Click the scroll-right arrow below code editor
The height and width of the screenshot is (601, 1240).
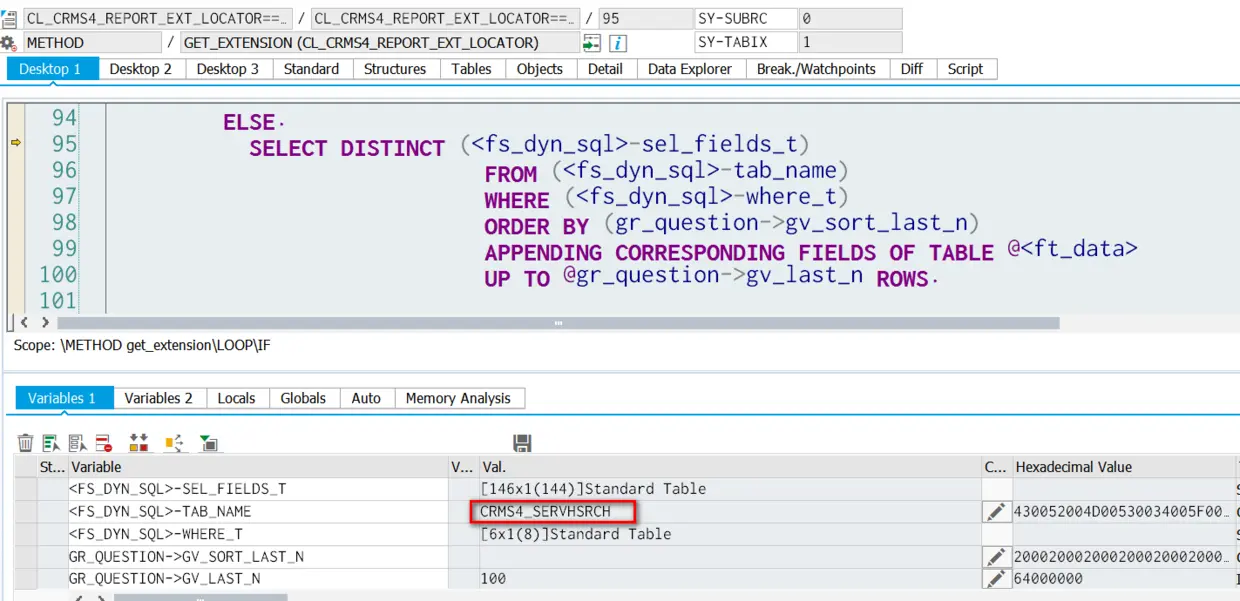(x=44, y=322)
